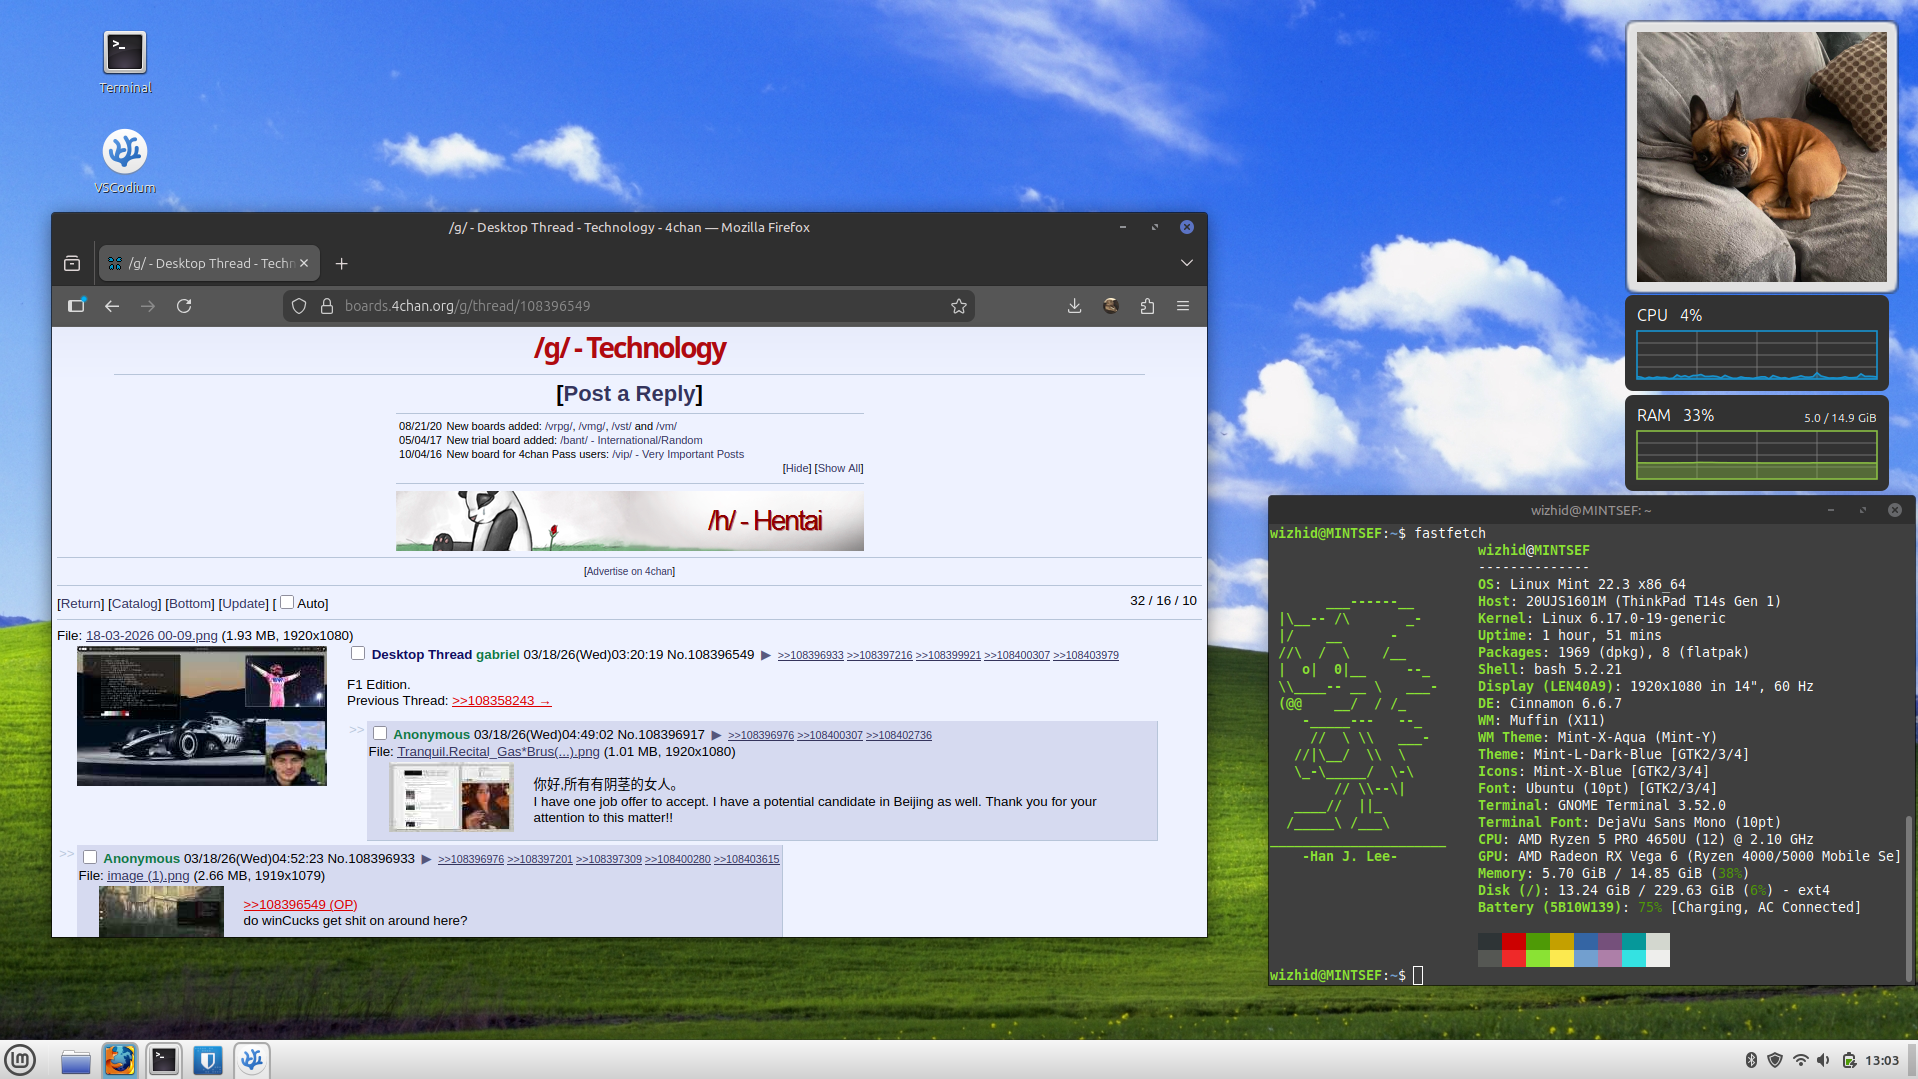1918x1079 pixels.
Task: Open the tracking protection shield in the address bar
Action: pos(299,306)
